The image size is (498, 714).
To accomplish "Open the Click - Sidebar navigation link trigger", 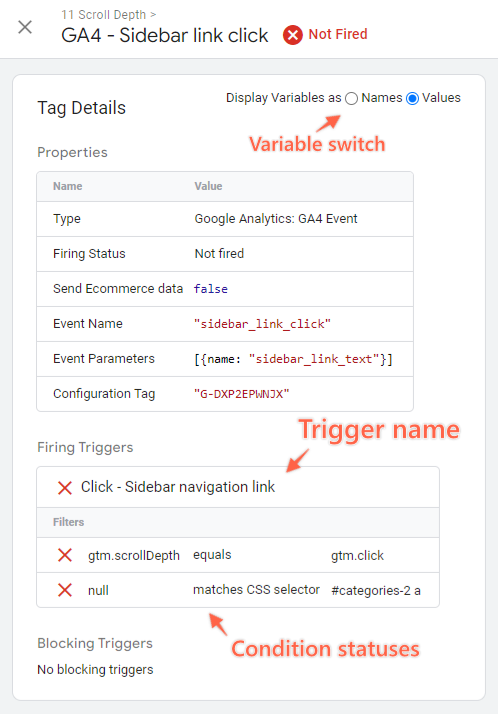I will click(x=178, y=487).
